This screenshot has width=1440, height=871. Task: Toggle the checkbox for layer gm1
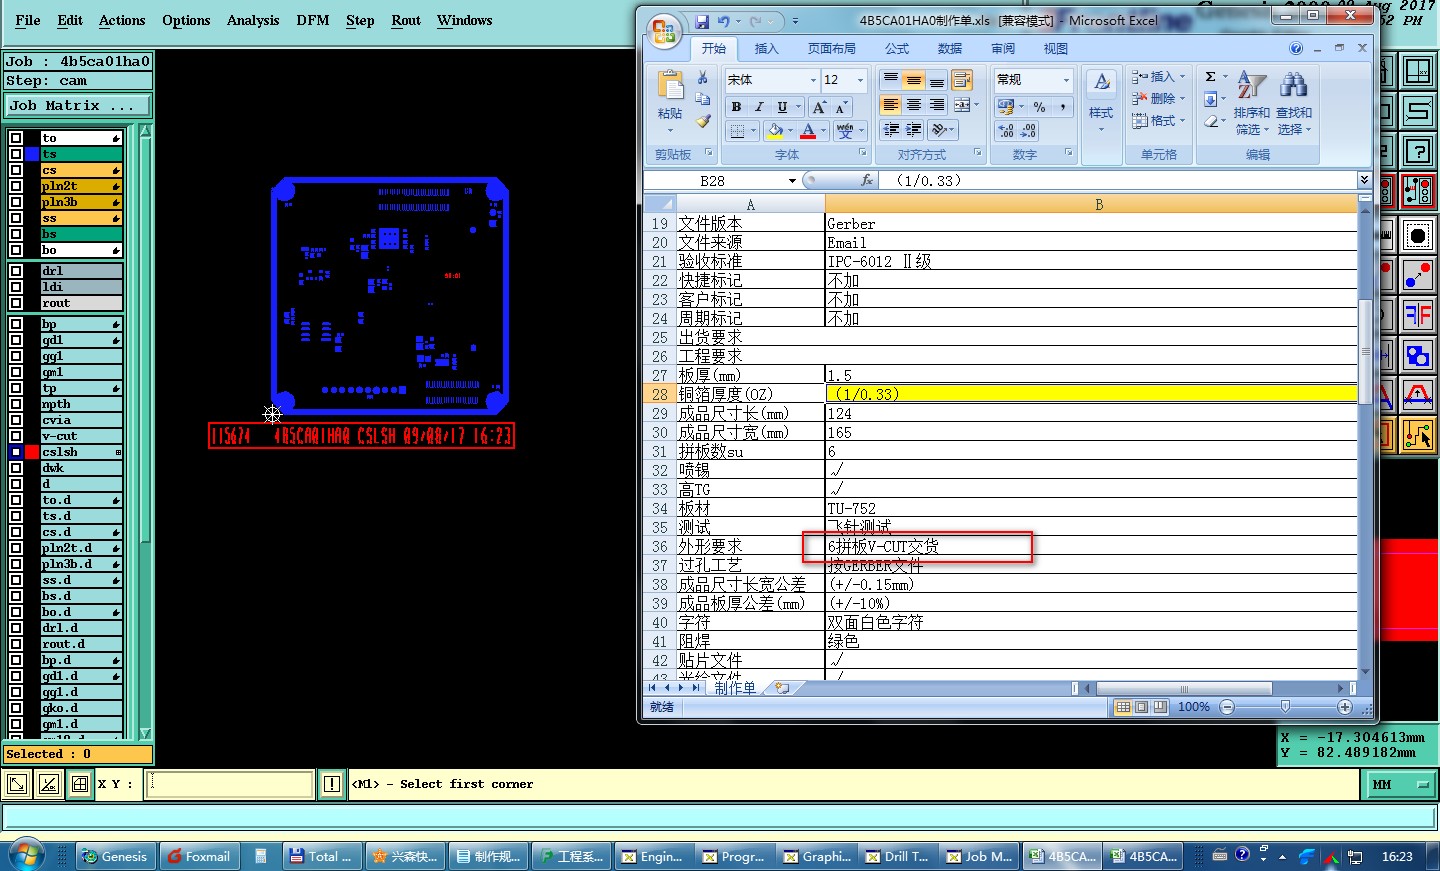(15, 372)
